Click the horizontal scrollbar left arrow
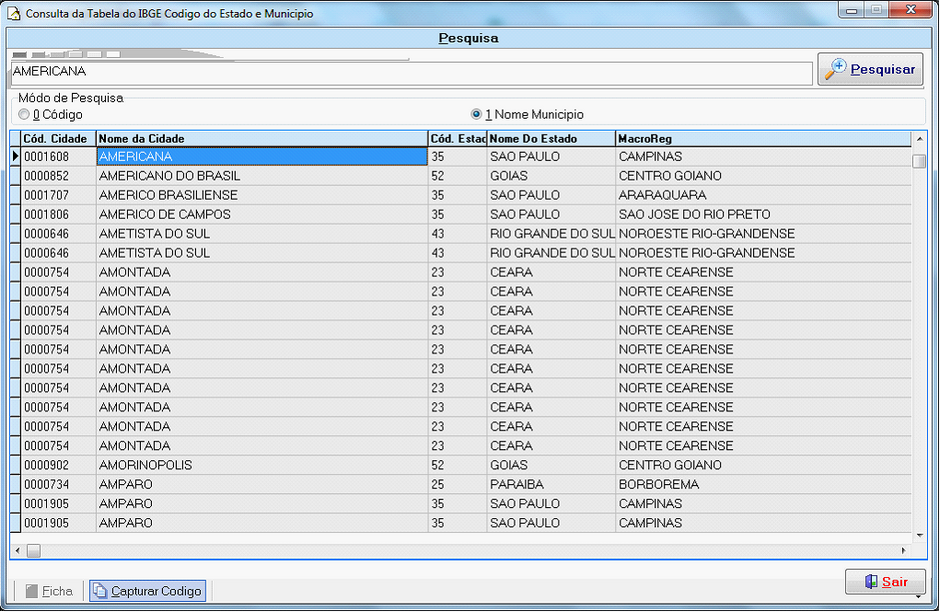 [17, 550]
